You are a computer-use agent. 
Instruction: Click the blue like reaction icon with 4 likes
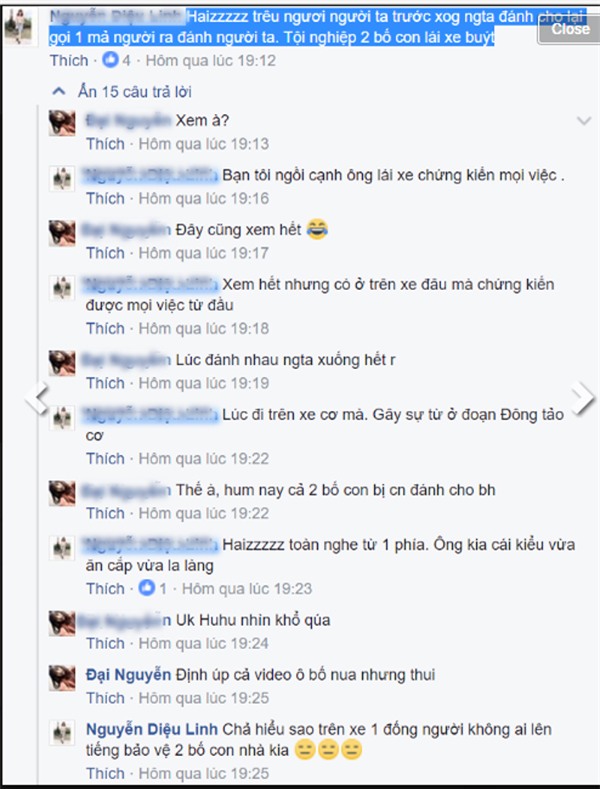click(x=110, y=60)
